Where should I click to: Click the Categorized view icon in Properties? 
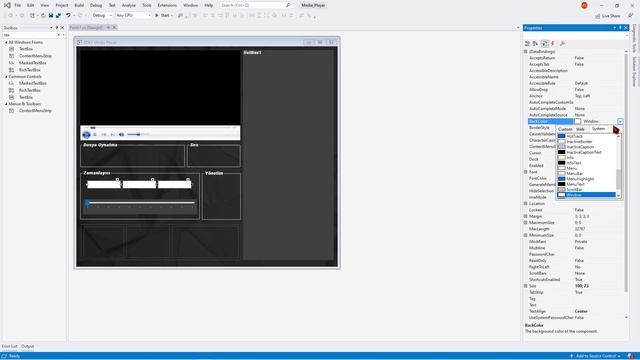[527, 44]
